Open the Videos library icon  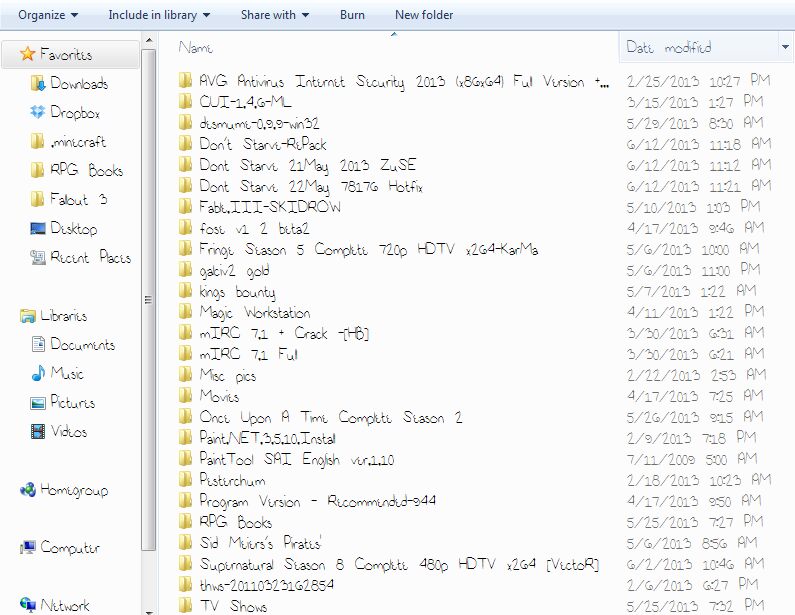point(38,431)
